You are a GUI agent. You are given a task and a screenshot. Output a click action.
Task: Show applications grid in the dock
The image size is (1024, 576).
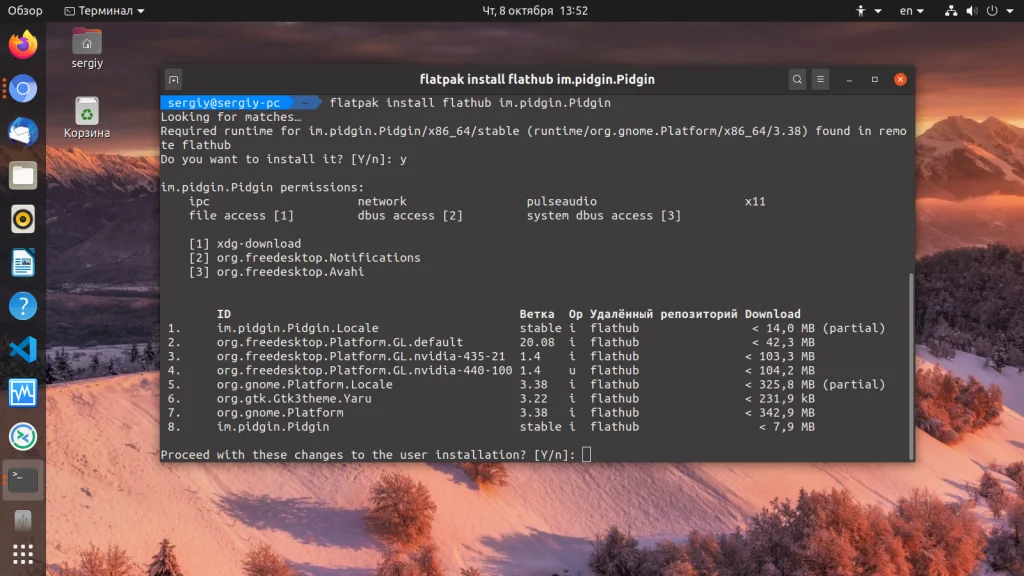[23, 554]
